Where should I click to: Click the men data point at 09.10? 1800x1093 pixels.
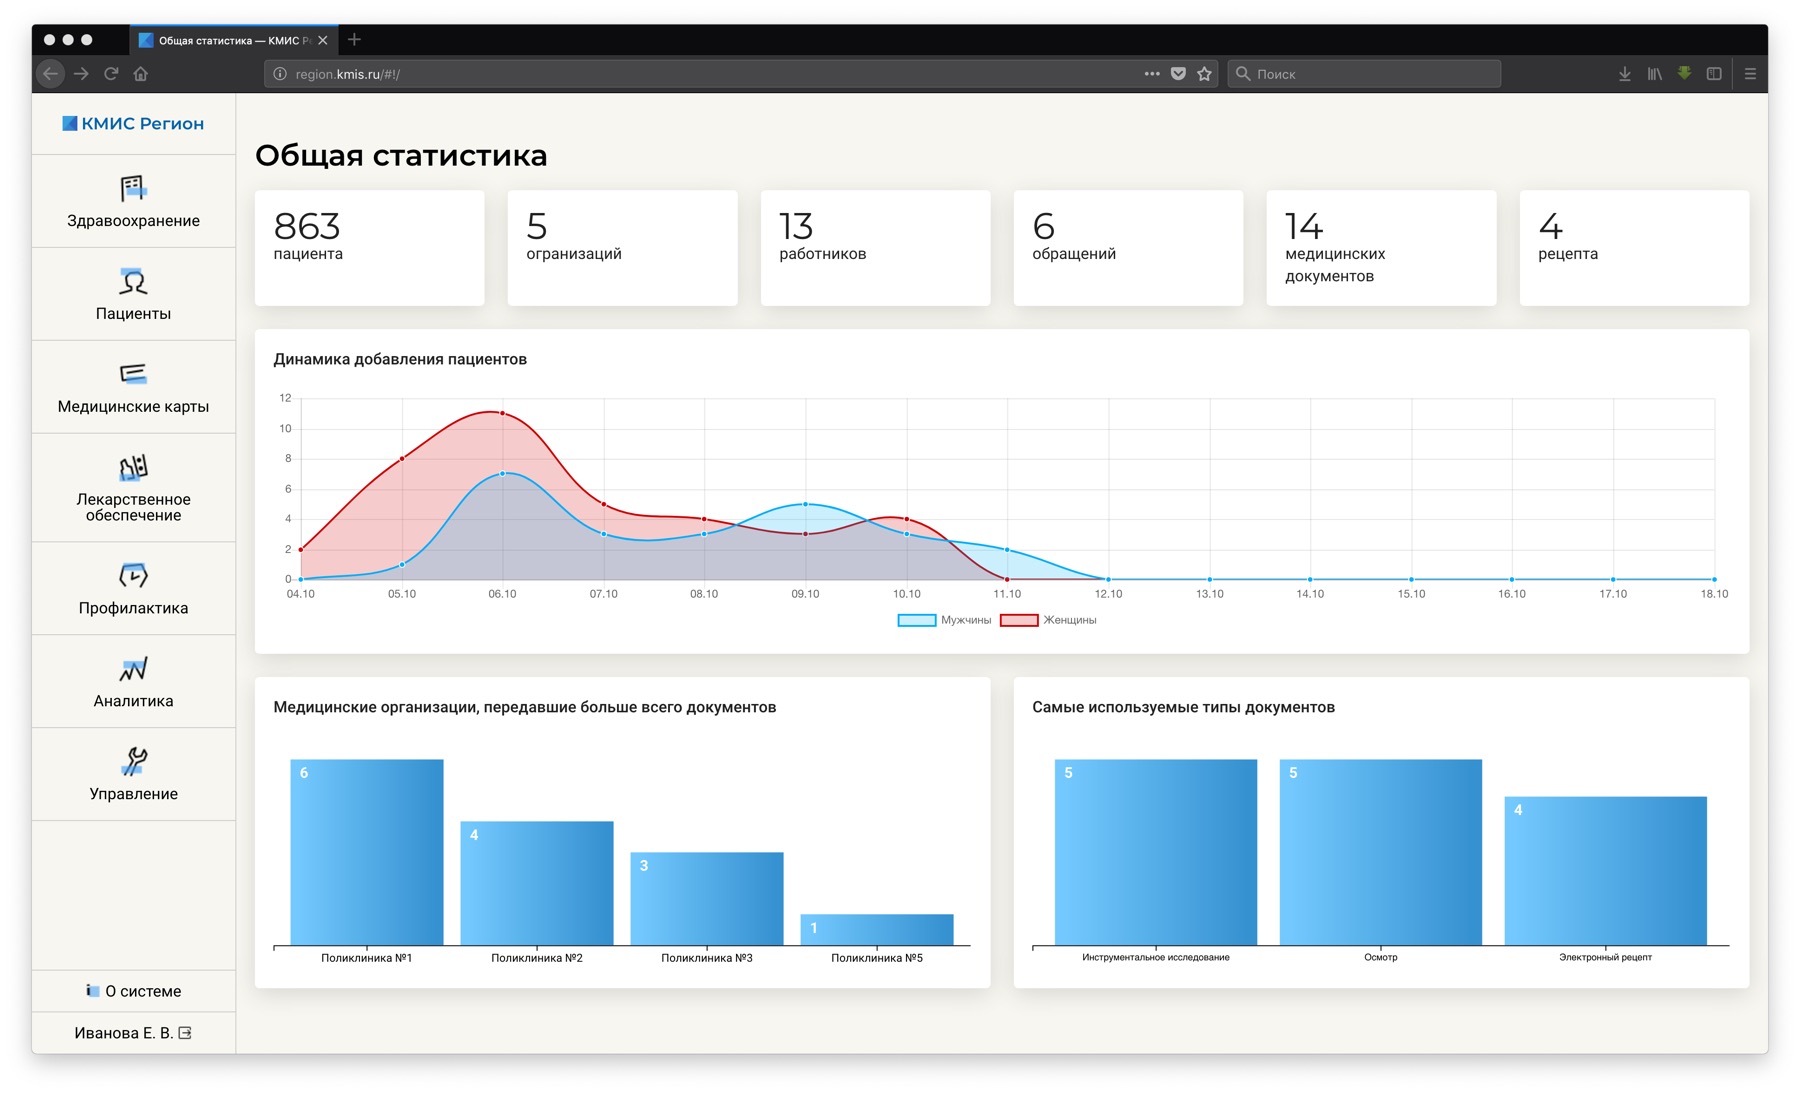click(x=806, y=504)
